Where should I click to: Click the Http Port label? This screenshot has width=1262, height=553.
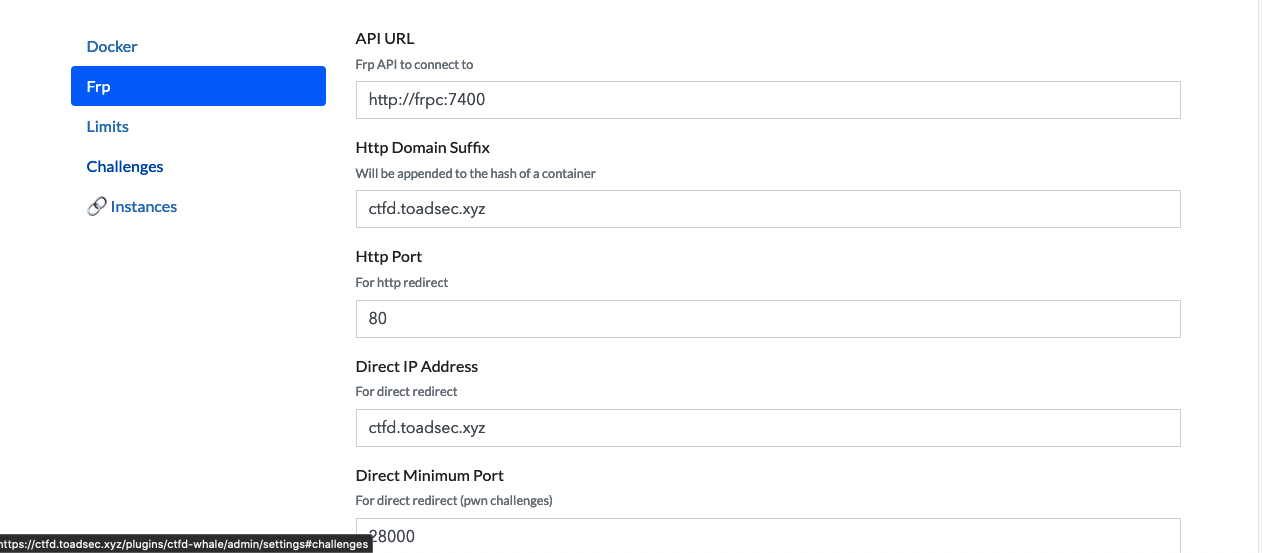(x=389, y=257)
